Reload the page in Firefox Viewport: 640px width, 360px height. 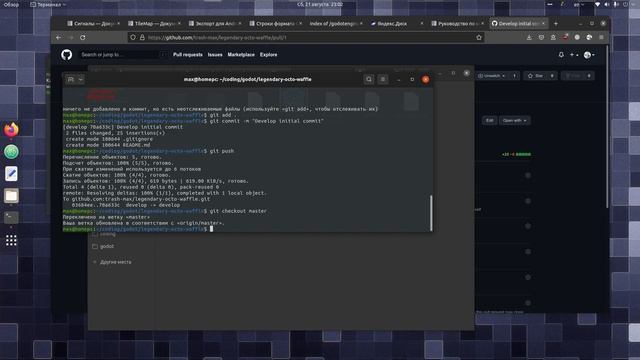83,38
